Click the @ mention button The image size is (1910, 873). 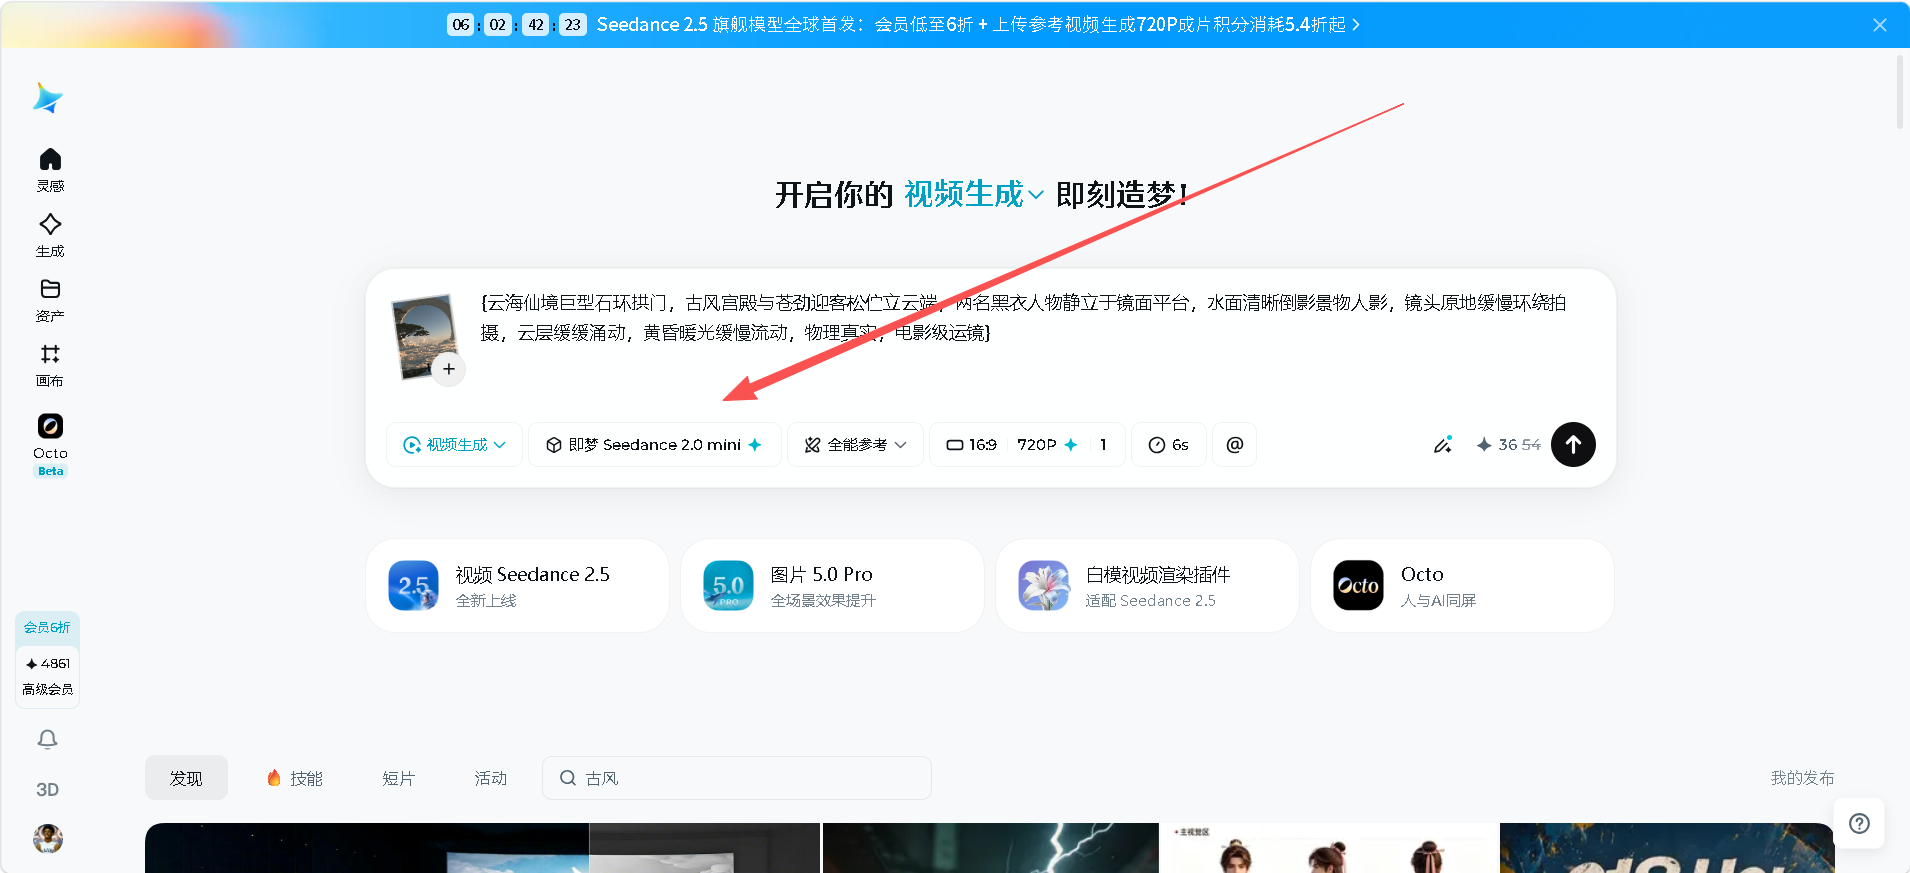(1235, 445)
